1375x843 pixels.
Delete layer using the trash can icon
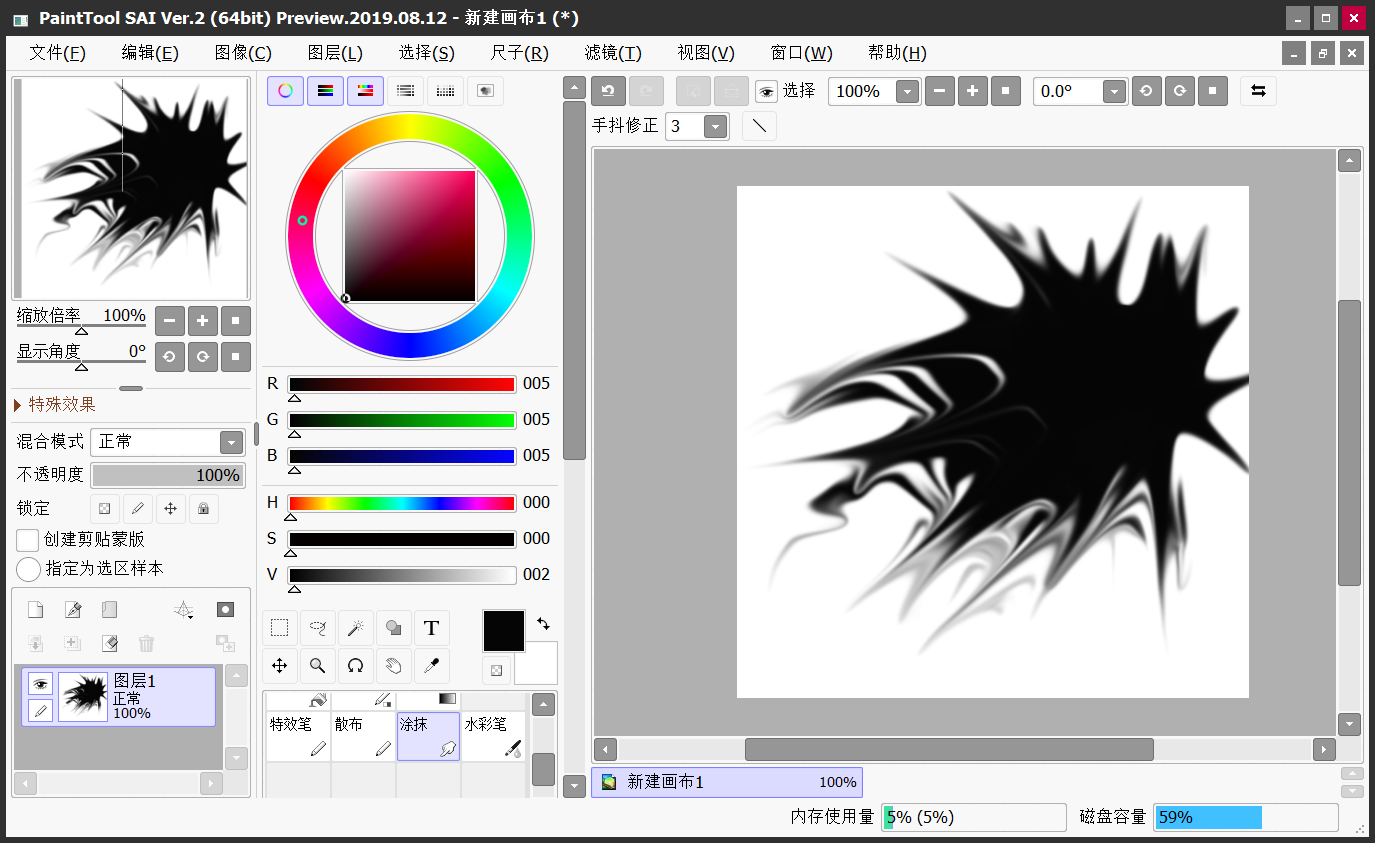(x=147, y=643)
